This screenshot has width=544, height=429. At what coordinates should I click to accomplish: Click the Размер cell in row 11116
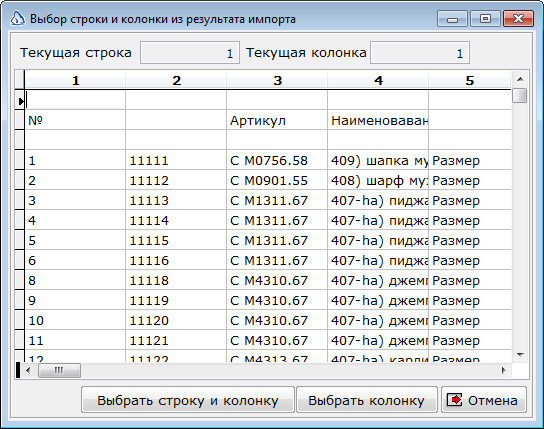pos(470,261)
